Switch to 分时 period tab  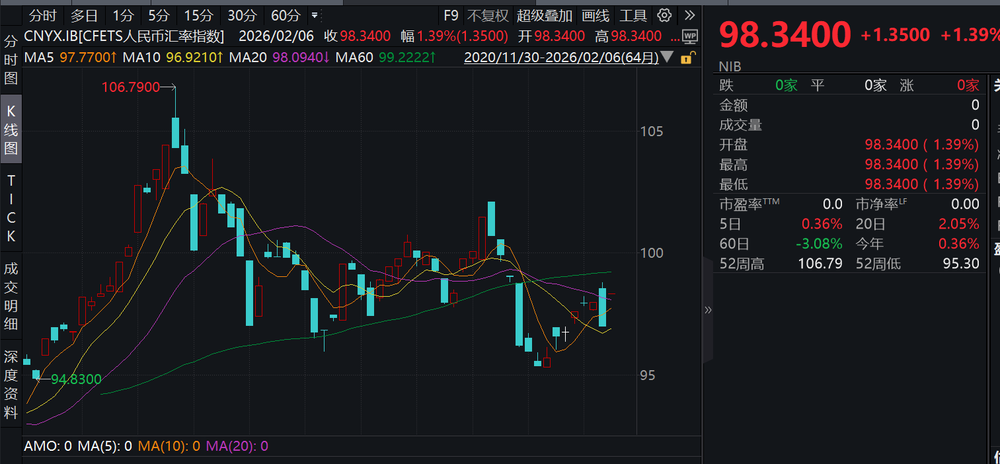click(x=43, y=15)
